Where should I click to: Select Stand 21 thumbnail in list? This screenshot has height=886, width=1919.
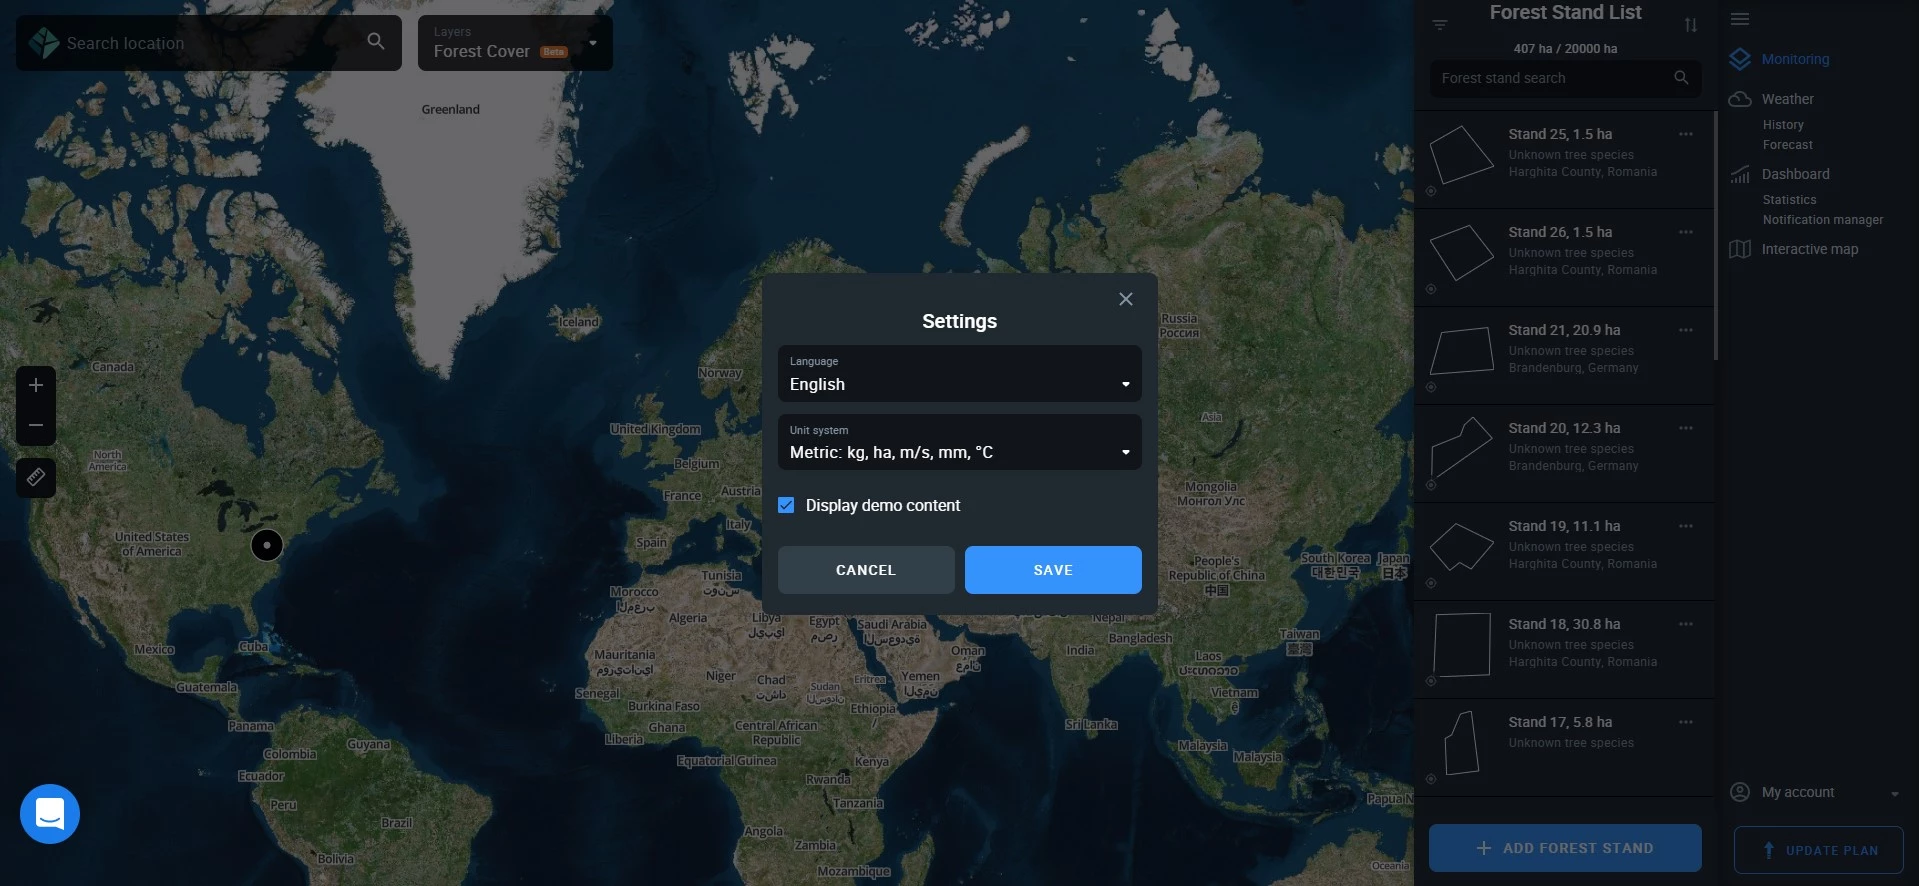coord(1462,351)
